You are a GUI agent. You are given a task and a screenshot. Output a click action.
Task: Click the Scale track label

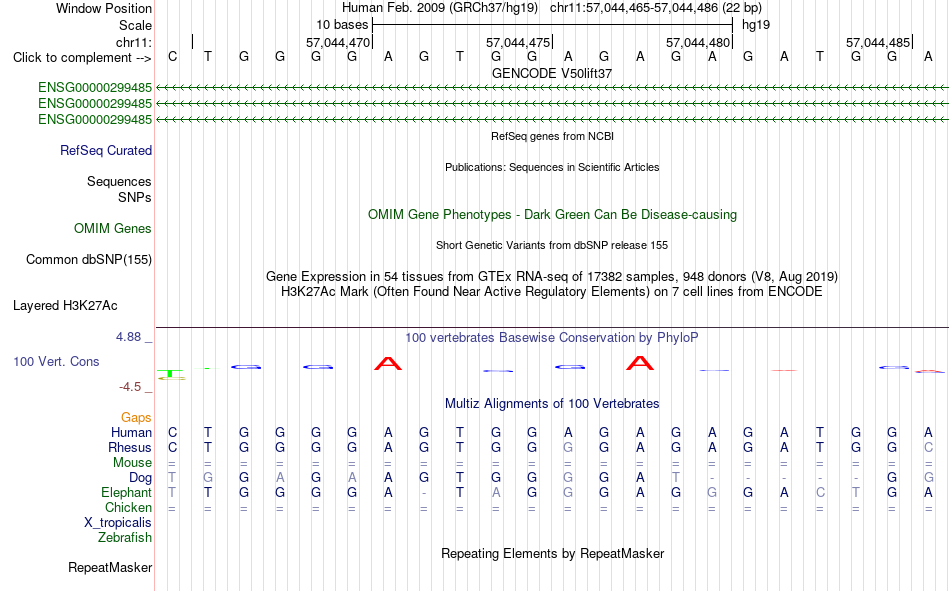135,25
